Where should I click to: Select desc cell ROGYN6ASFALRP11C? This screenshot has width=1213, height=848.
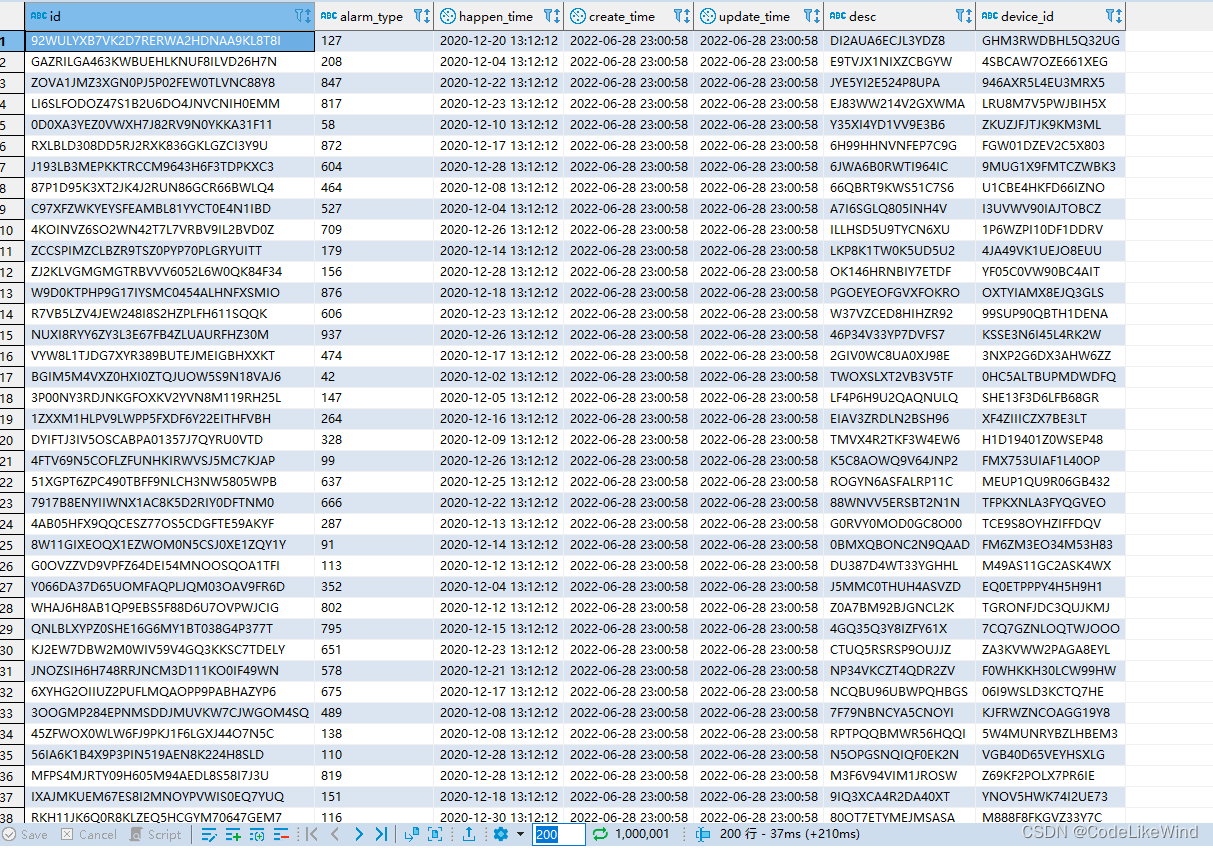click(x=899, y=482)
